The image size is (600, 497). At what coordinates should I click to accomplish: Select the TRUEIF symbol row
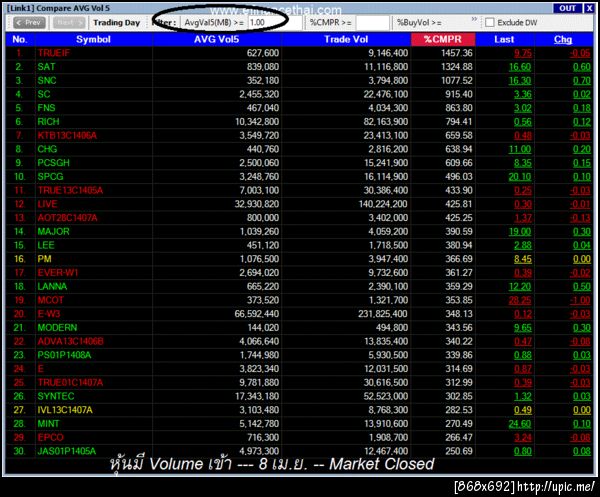[x=299, y=53]
